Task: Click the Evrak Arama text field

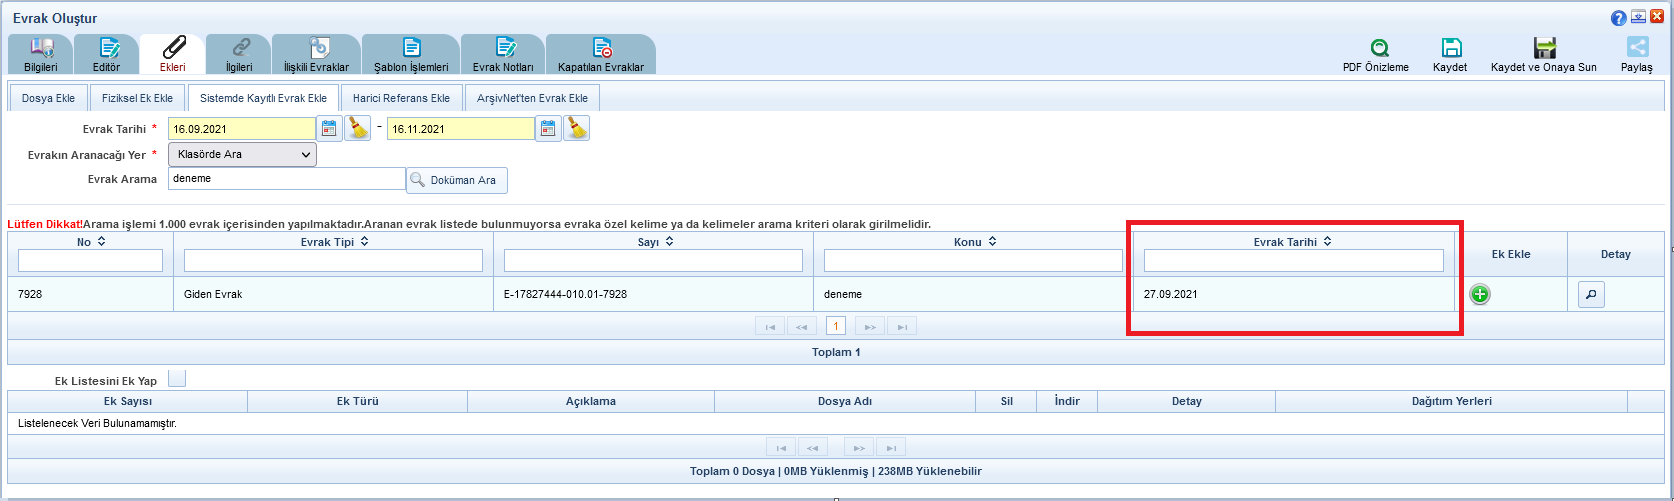Action: tap(286, 178)
